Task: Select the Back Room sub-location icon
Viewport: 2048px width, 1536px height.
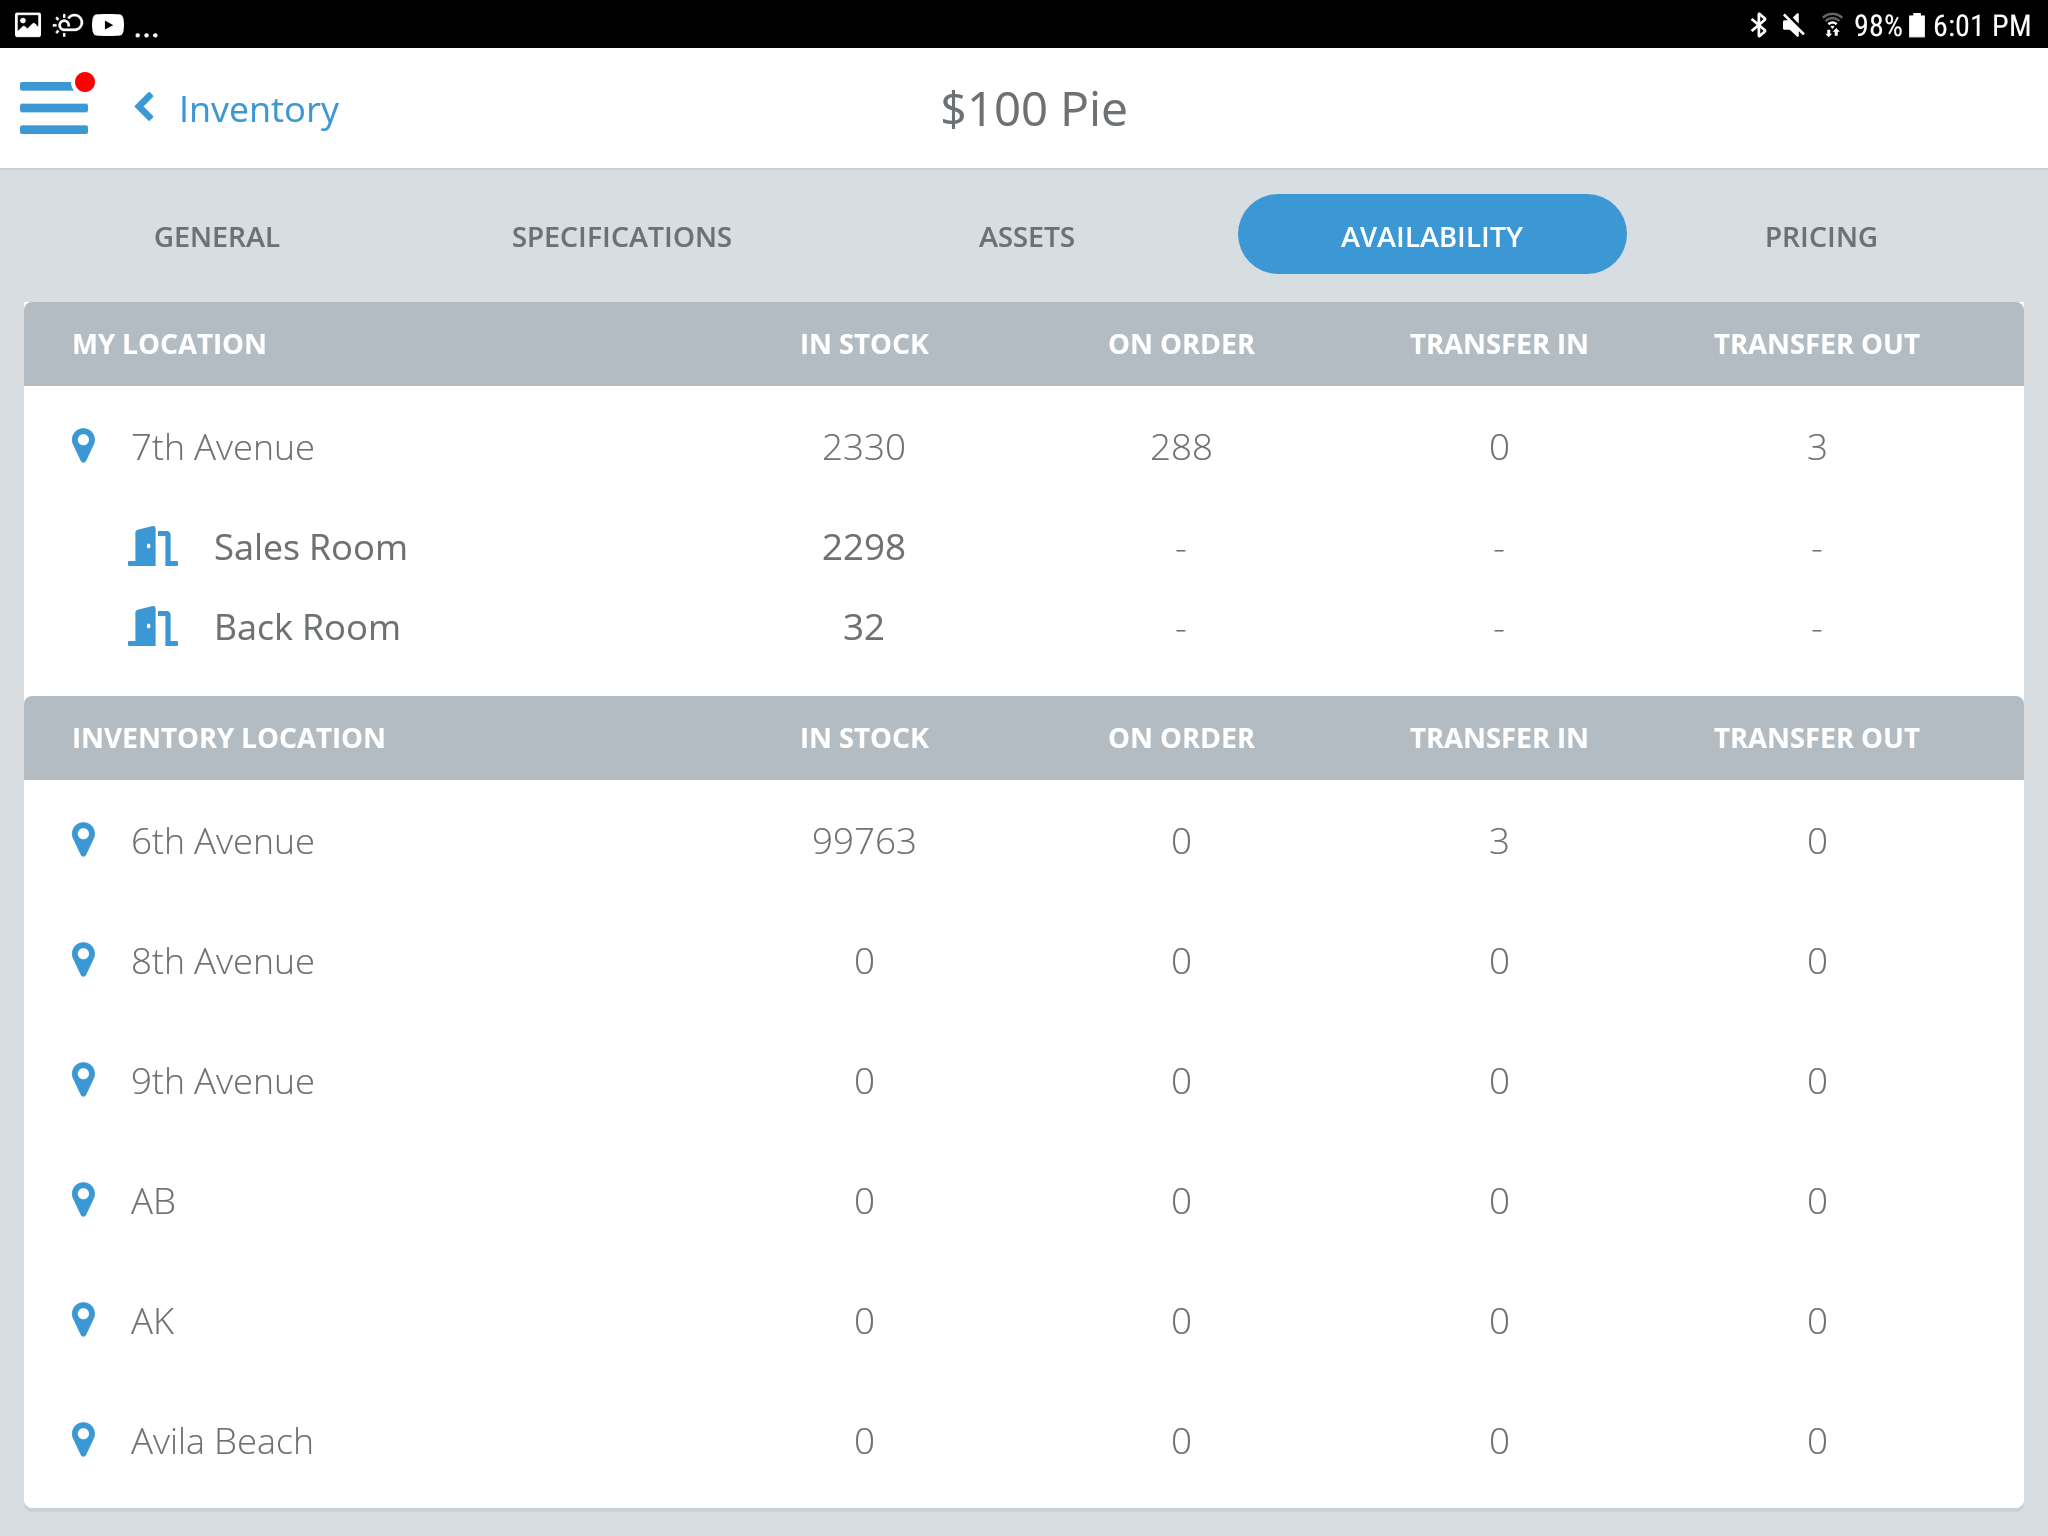Action: coord(152,627)
